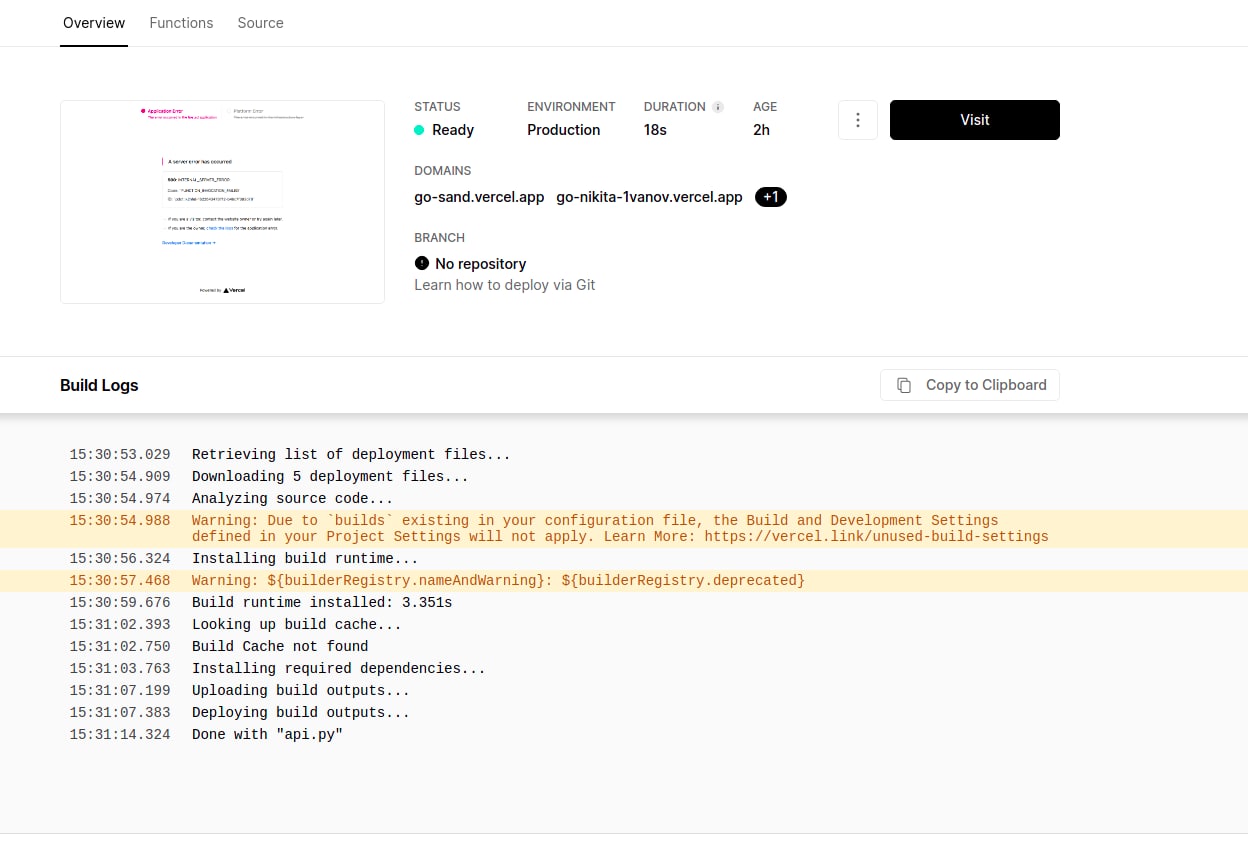Select log line Build Cache not found
1248x846 pixels.
coord(280,647)
